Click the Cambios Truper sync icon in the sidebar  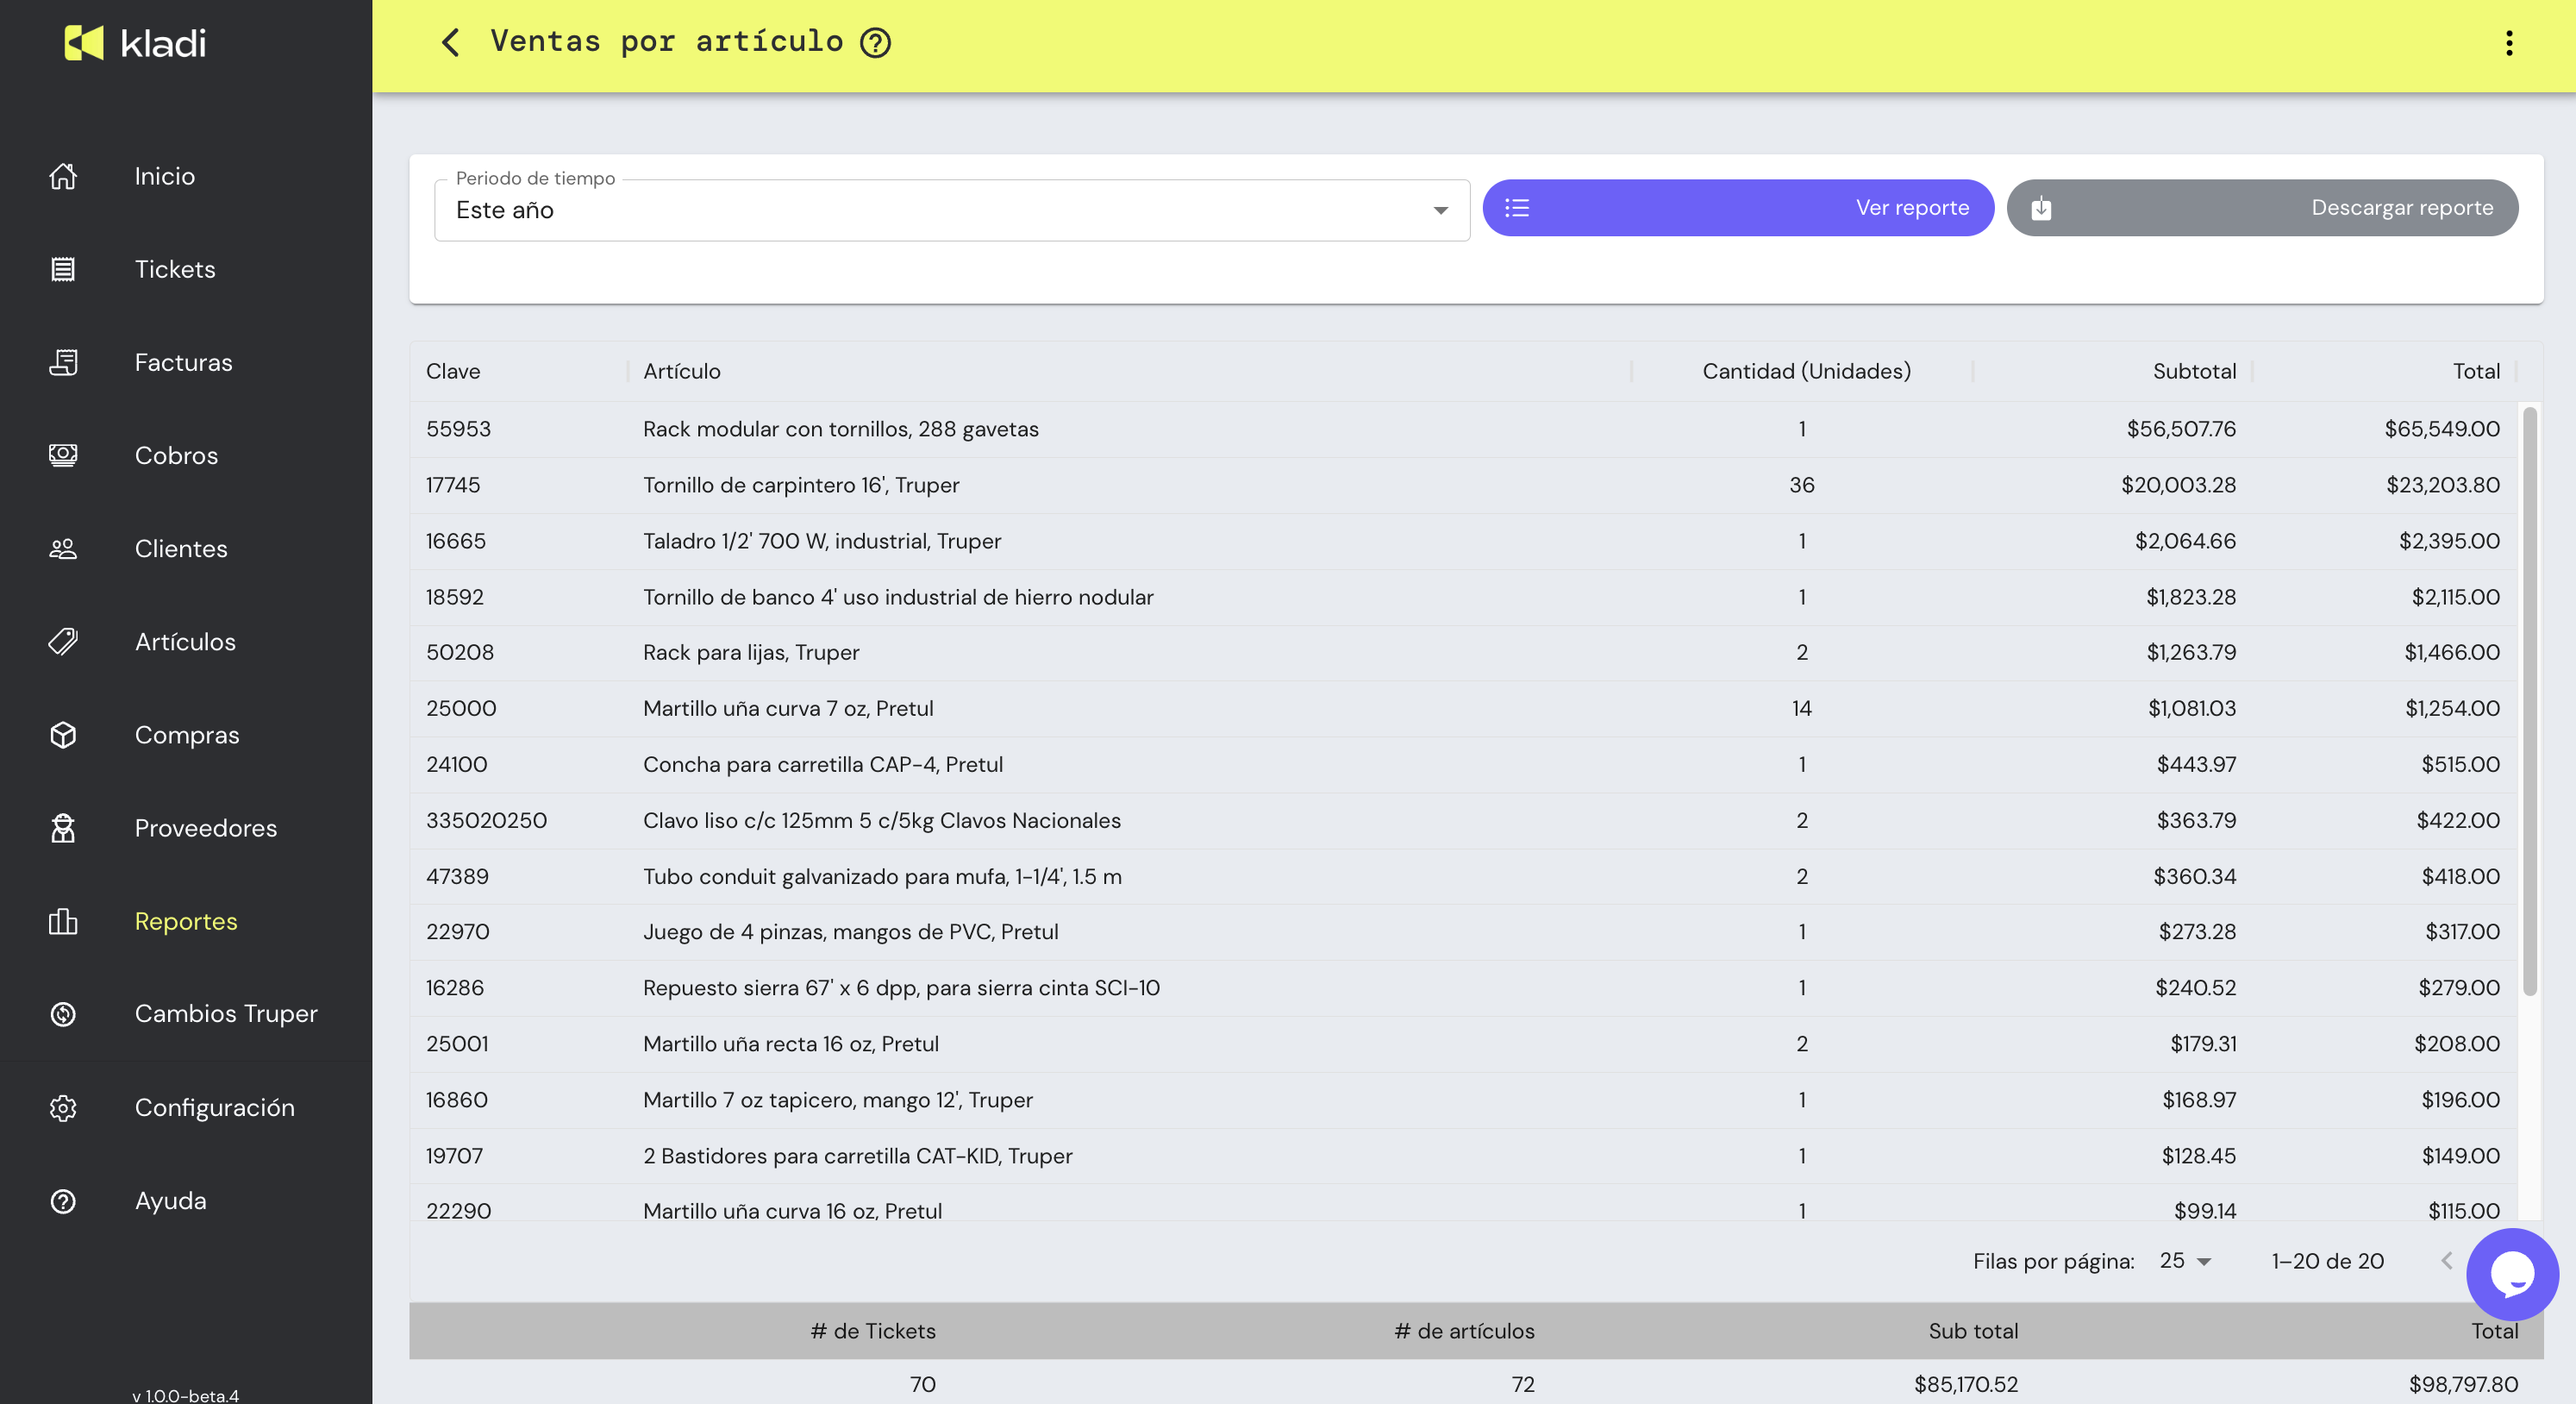(63, 1014)
